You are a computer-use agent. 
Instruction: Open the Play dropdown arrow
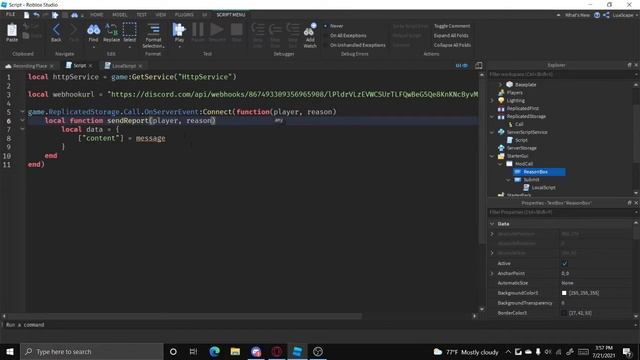point(179,47)
